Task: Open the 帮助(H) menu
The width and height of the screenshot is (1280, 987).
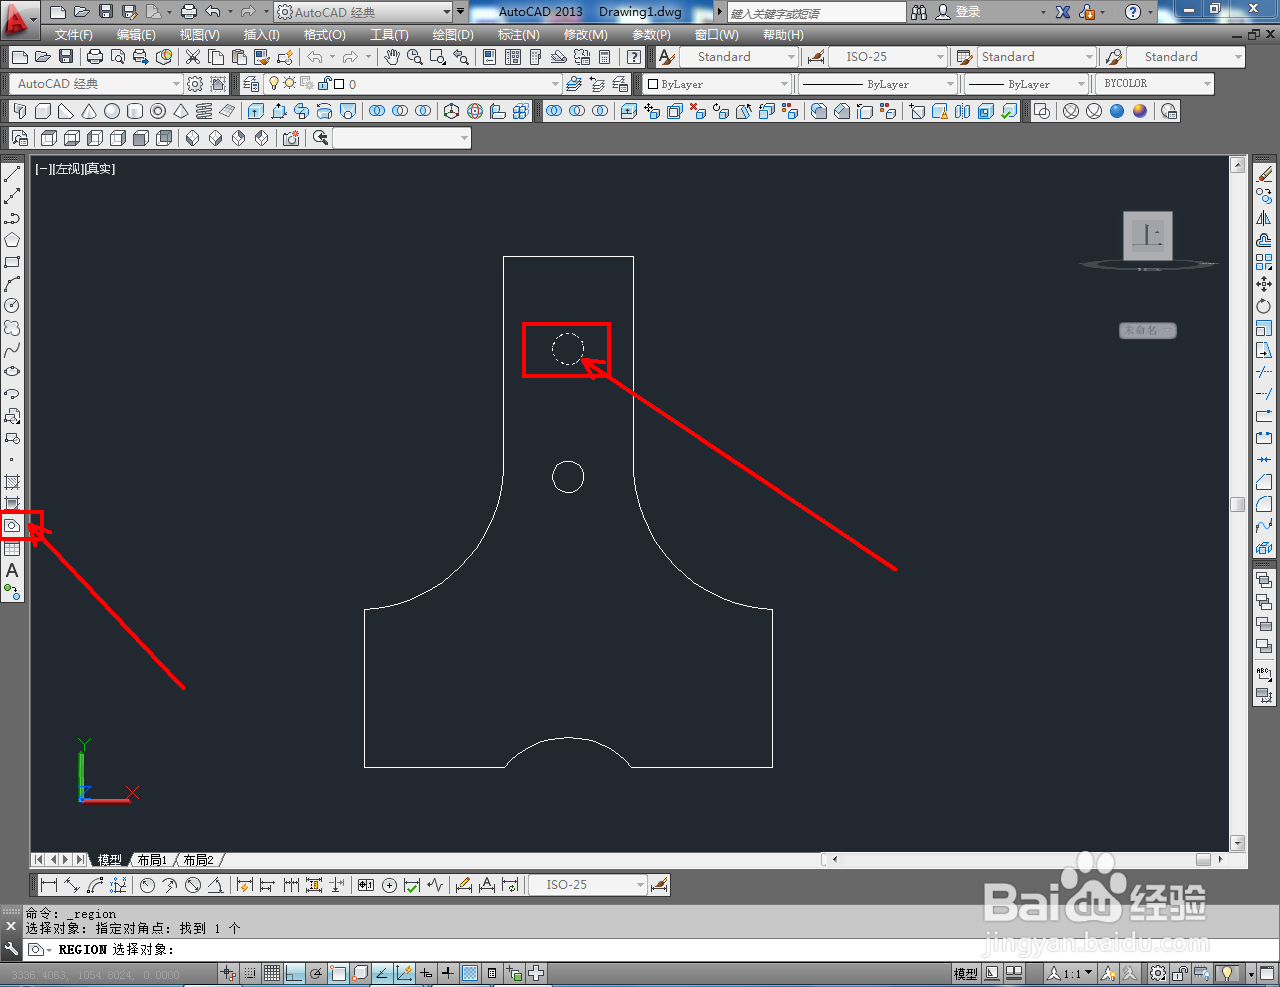Action: coord(783,35)
